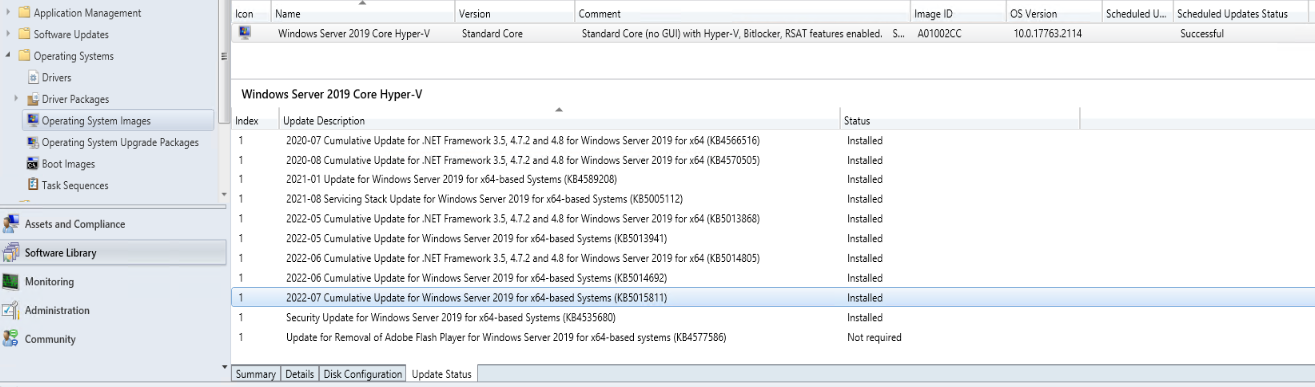Select the KB4566516 .NET update row
Image resolution: width=1315 pixels, height=387 pixels.
[x=772, y=140]
